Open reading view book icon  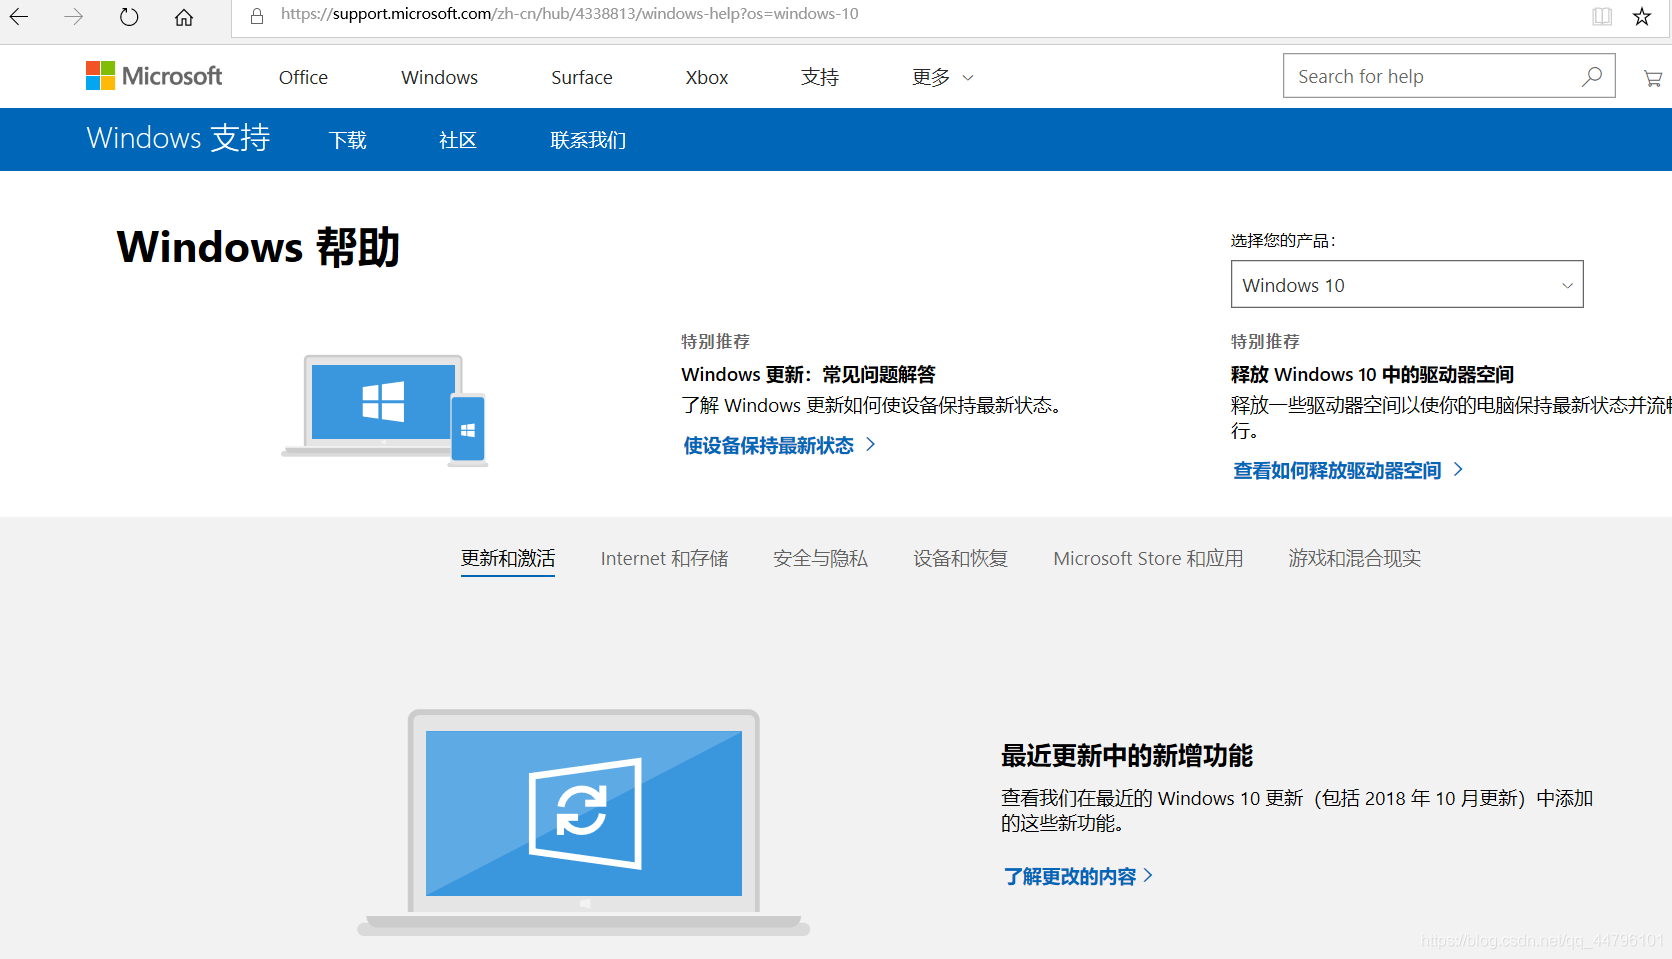tap(1602, 16)
